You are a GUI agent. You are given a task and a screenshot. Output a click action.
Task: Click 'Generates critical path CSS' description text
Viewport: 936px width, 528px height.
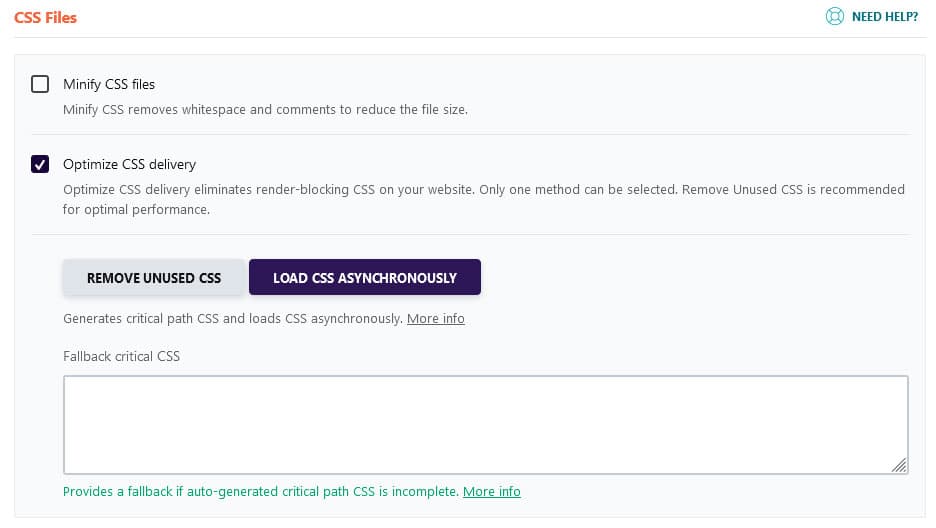point(232,319)
